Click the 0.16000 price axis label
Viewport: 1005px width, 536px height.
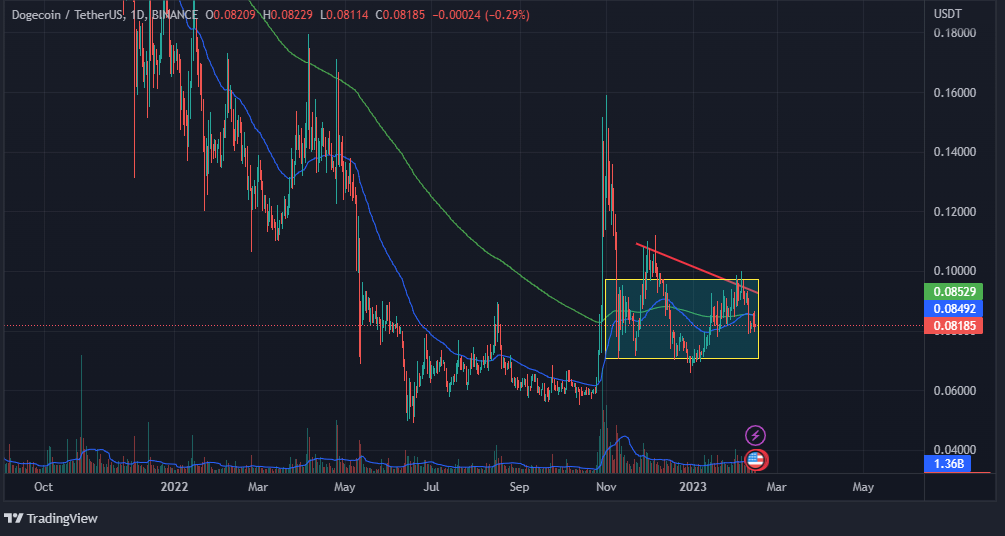[955, 93]
